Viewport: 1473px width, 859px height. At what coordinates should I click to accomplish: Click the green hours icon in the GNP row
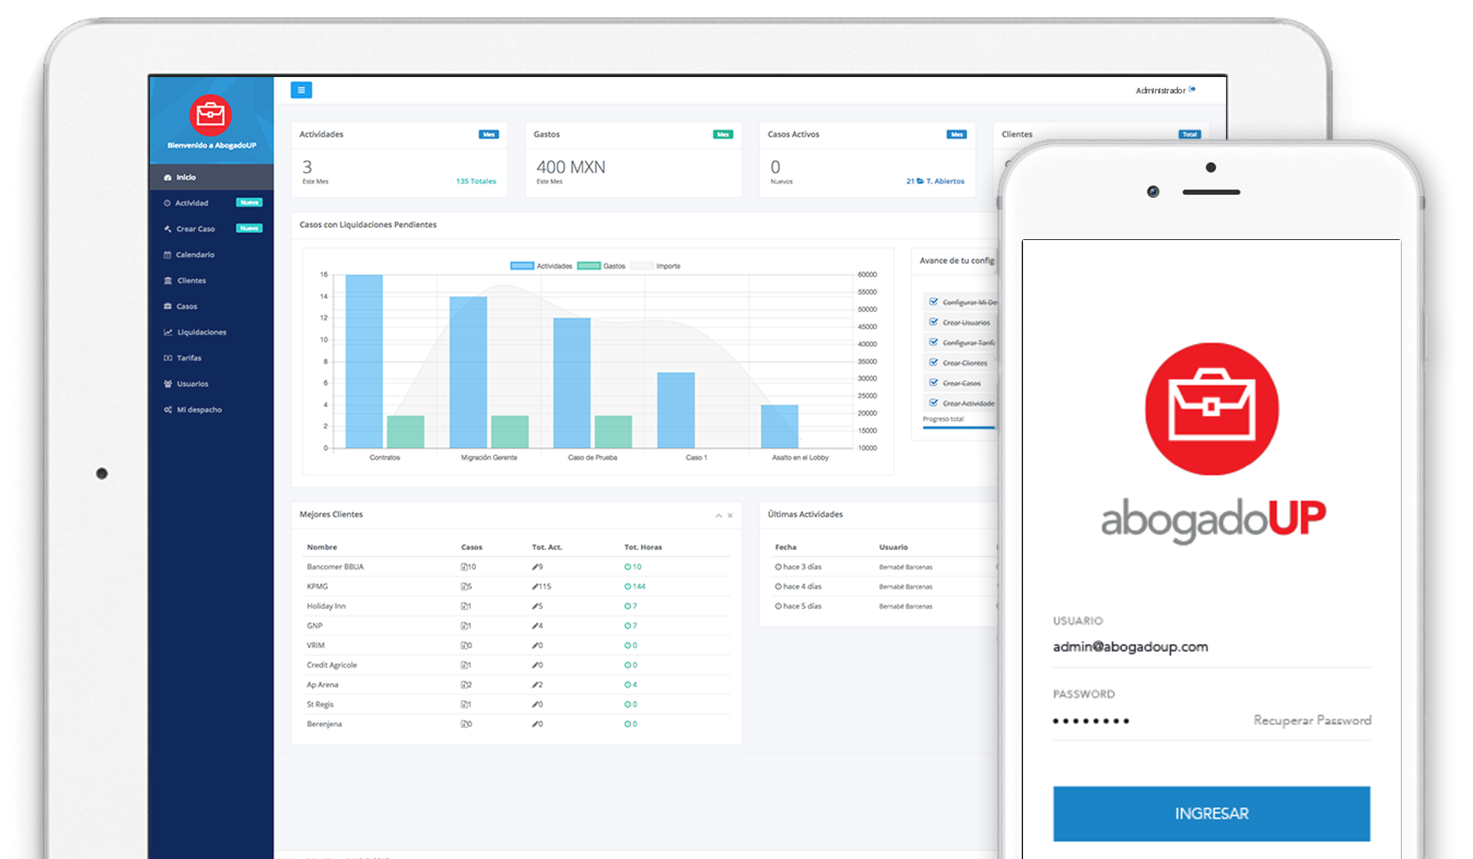click(627, 626)
